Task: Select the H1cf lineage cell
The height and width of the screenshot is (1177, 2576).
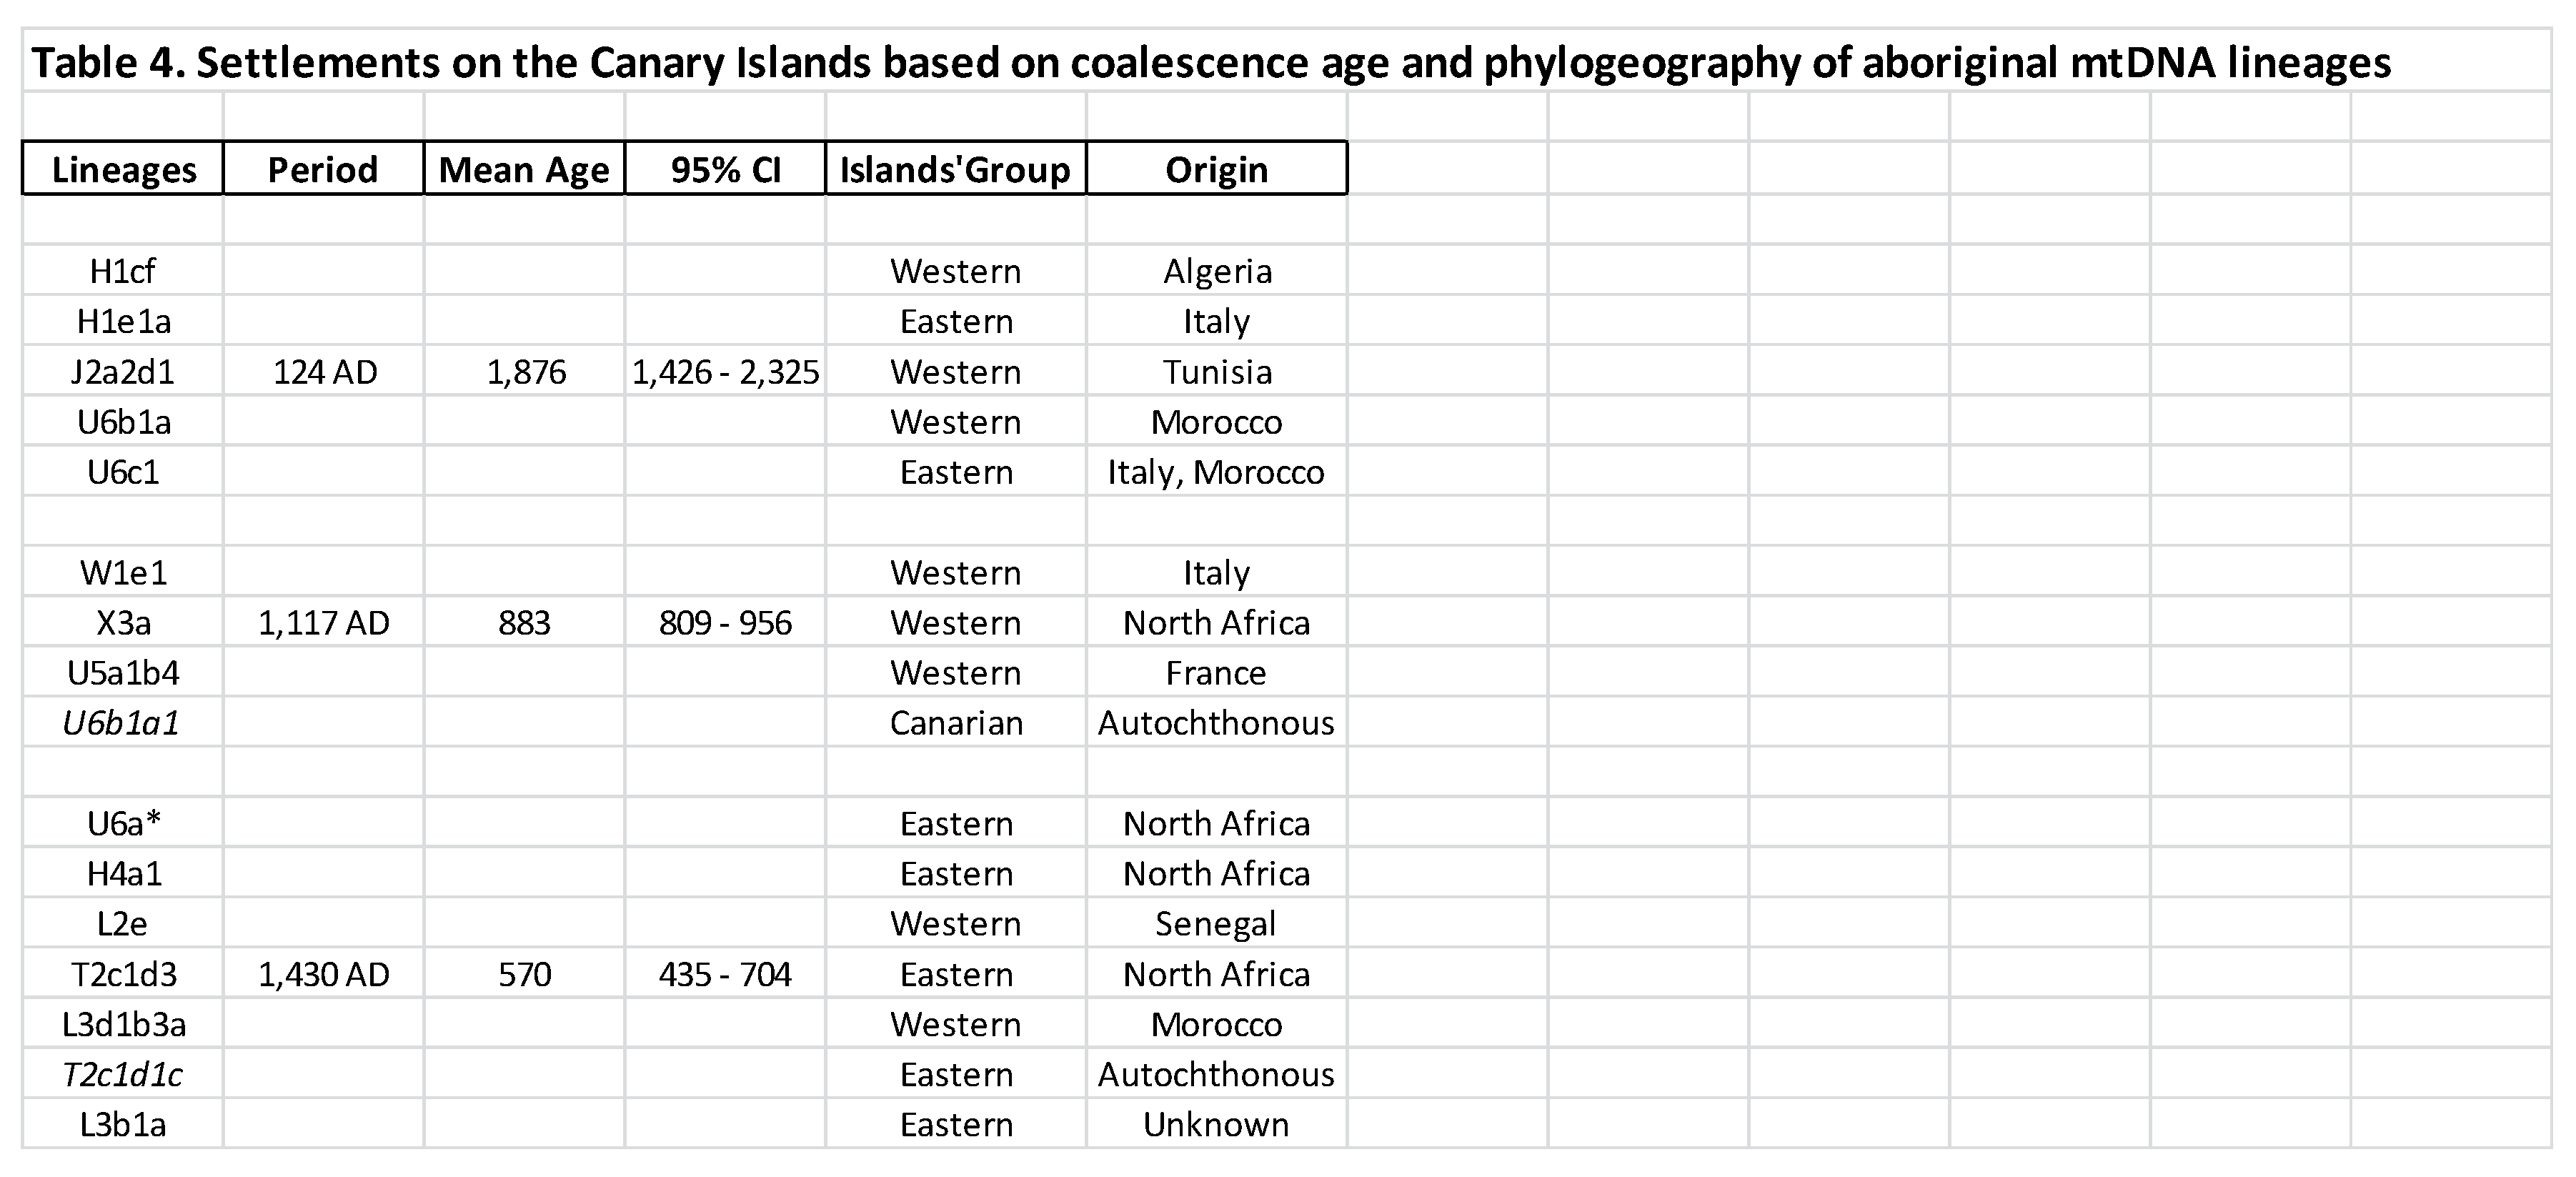Action: [123, 271]
